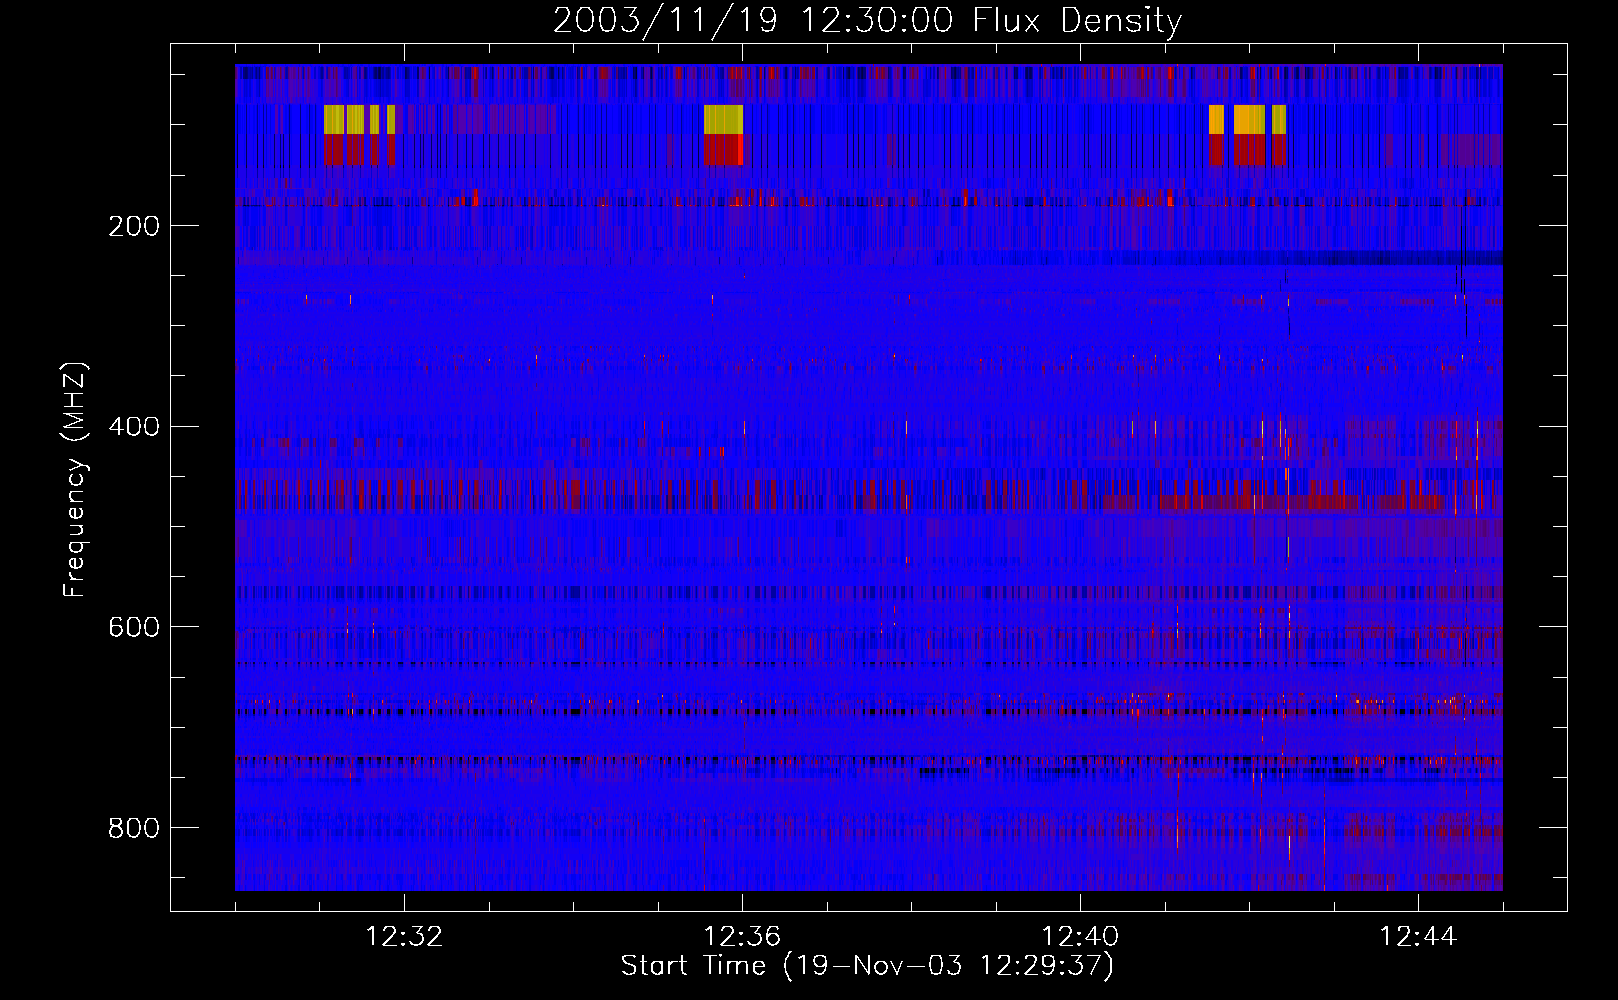Image resolution: width=1618 pixels, height=1000 pixels.
Task: Click the 600 frequency tick label
Action: pyautogui.click(x=134, y=627)
